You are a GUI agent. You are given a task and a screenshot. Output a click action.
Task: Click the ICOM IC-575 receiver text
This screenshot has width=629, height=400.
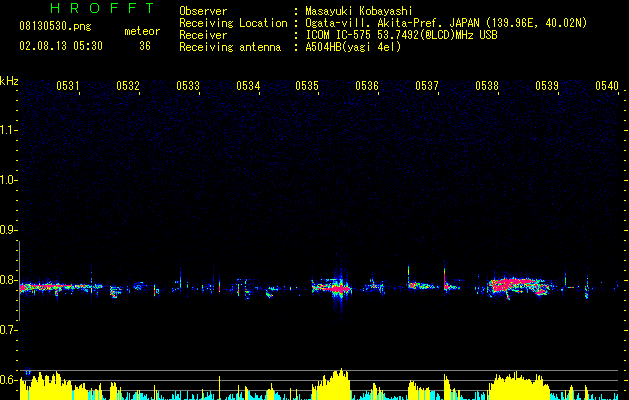click(x=401, y=35)
